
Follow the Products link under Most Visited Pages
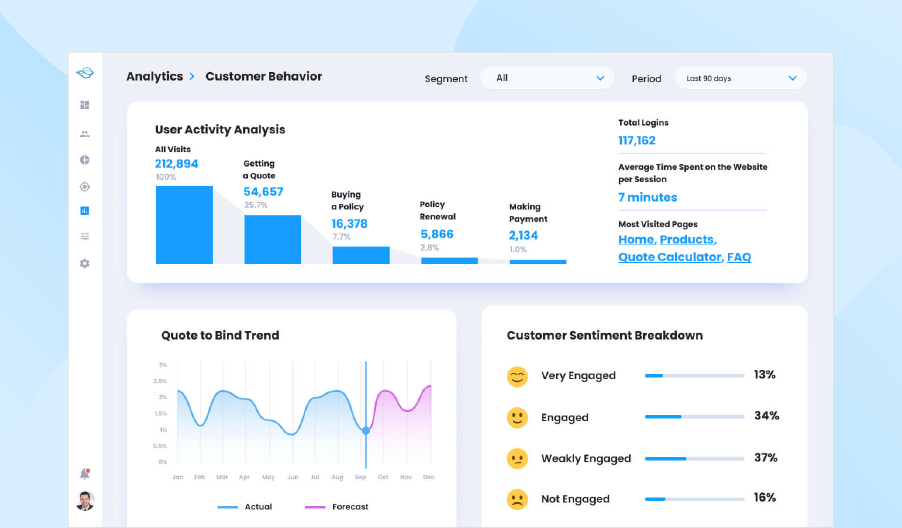(687, 240)
